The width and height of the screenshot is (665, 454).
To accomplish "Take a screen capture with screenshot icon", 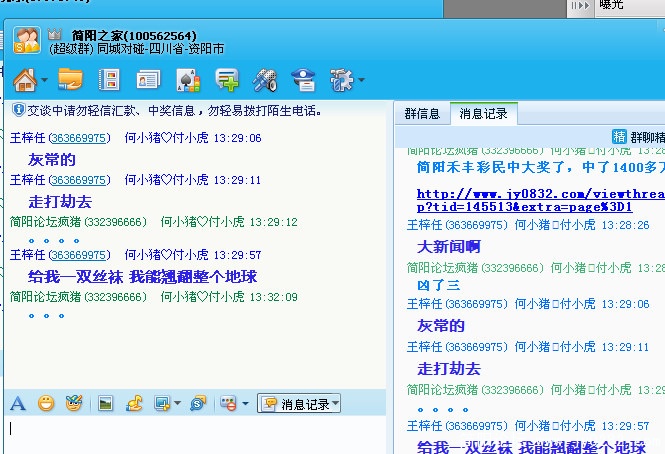I will point(162,403).
